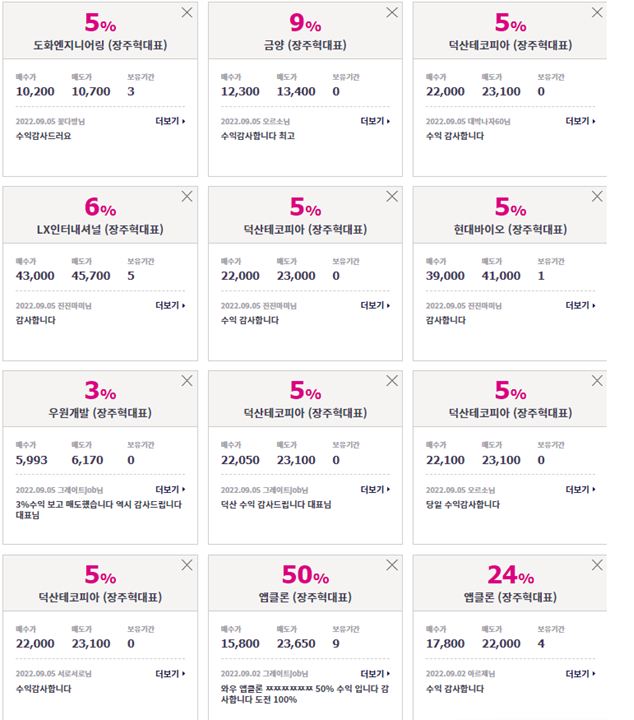Dismiss the LX인터내셔널 6% card
The width and height of the screenshot is (634, 720).
(187, 197)
